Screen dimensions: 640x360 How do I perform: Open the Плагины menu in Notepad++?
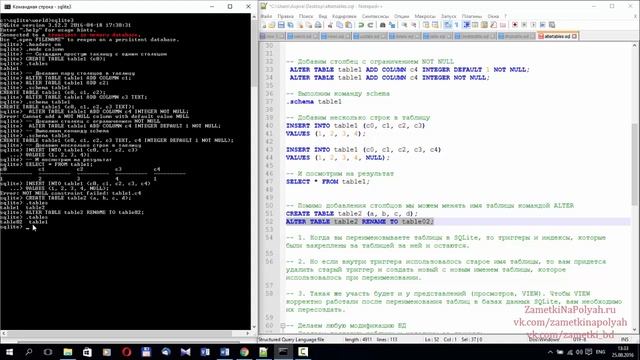click(x=471, y=16)
